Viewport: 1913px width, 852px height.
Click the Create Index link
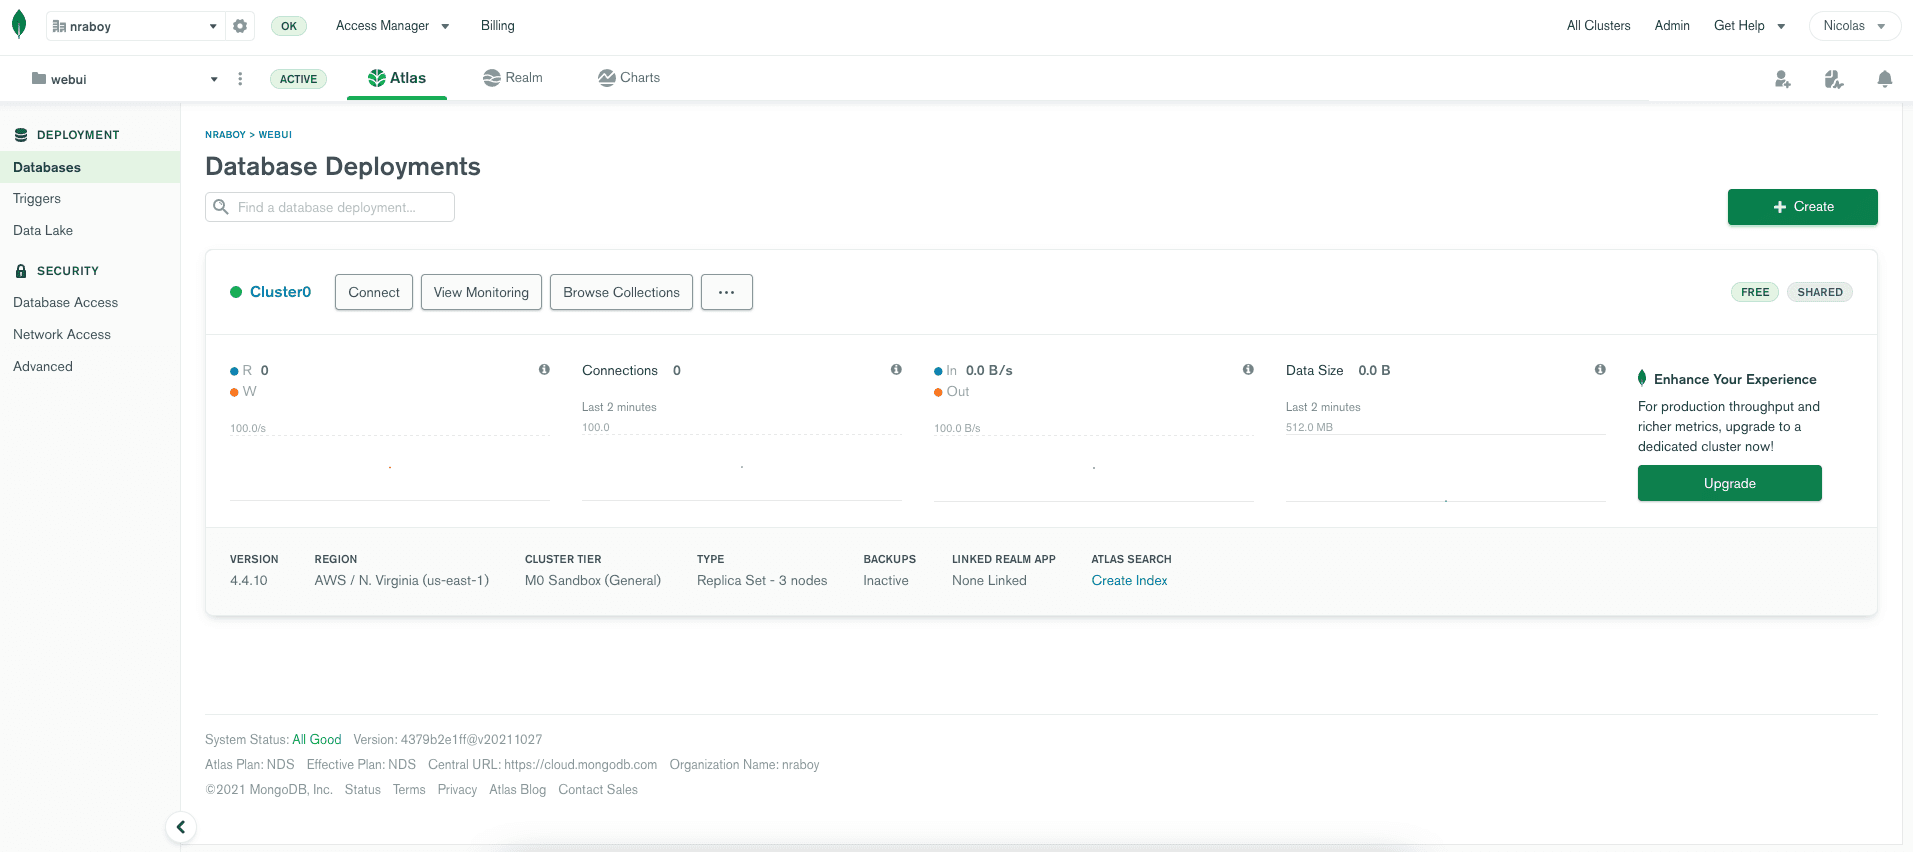pos(1129,581)
